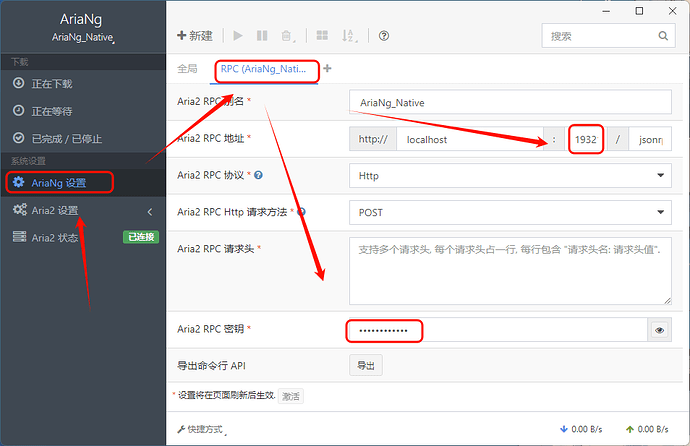Screen dimensions: 690x446
Task: Open the A-Z sort order icon
Action: tap(349, 36)
